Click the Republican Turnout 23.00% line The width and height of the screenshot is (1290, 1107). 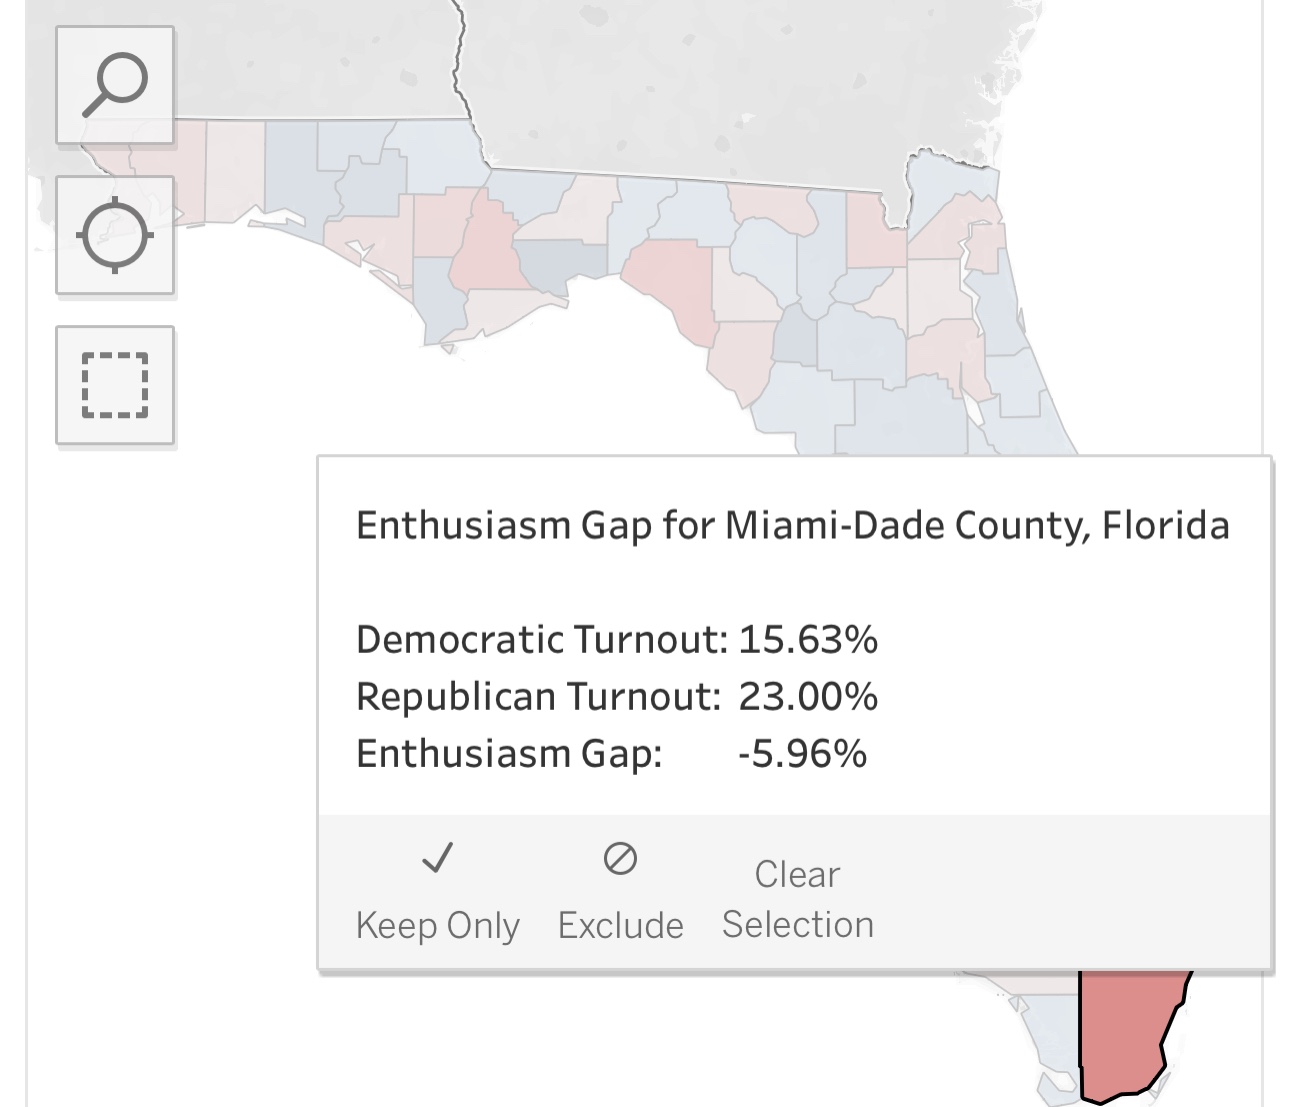coord(616,696)
